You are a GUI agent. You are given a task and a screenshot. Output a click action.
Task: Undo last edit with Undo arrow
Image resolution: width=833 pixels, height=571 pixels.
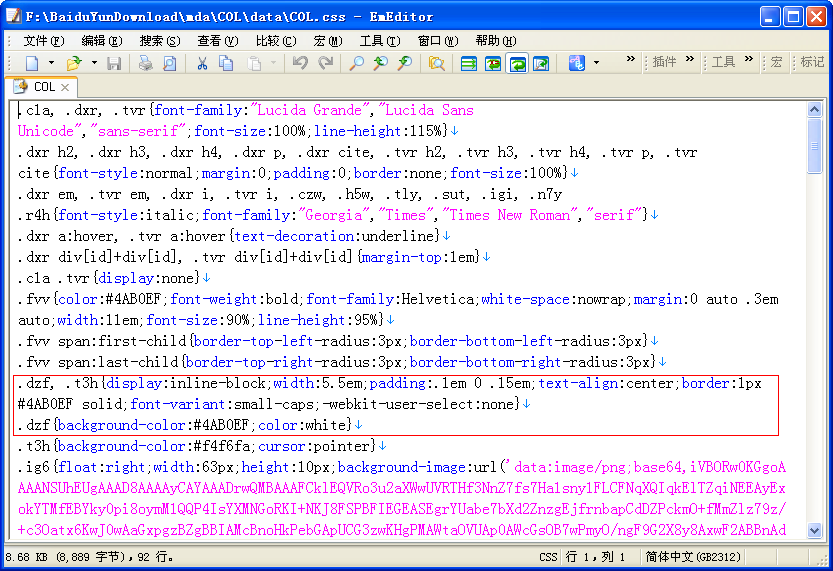[x=300, y=63]
